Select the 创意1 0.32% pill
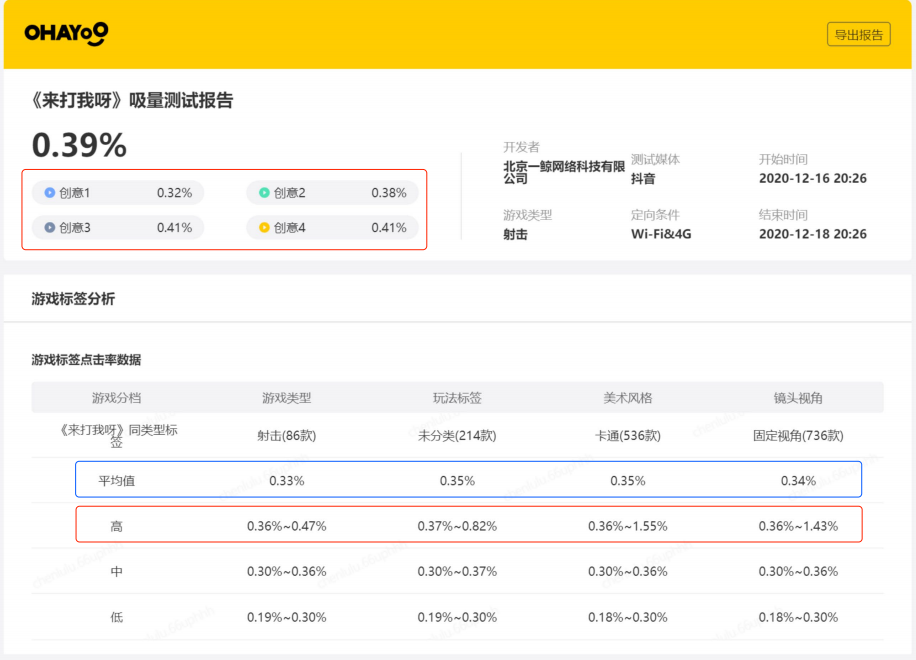Image resolution: width=916 pixels, height=660 pixels. point(118,193)
